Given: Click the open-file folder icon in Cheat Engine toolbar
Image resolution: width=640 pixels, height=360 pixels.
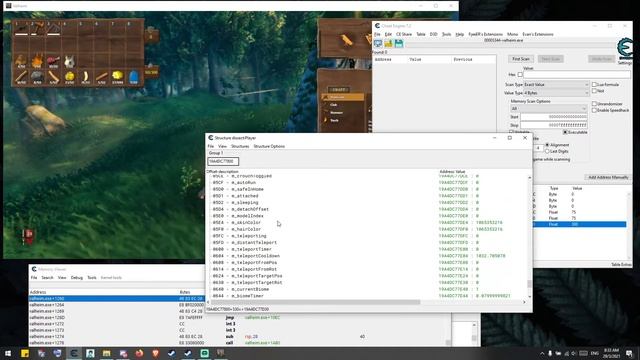Looking at the screenshot, I should coord(388,43).
